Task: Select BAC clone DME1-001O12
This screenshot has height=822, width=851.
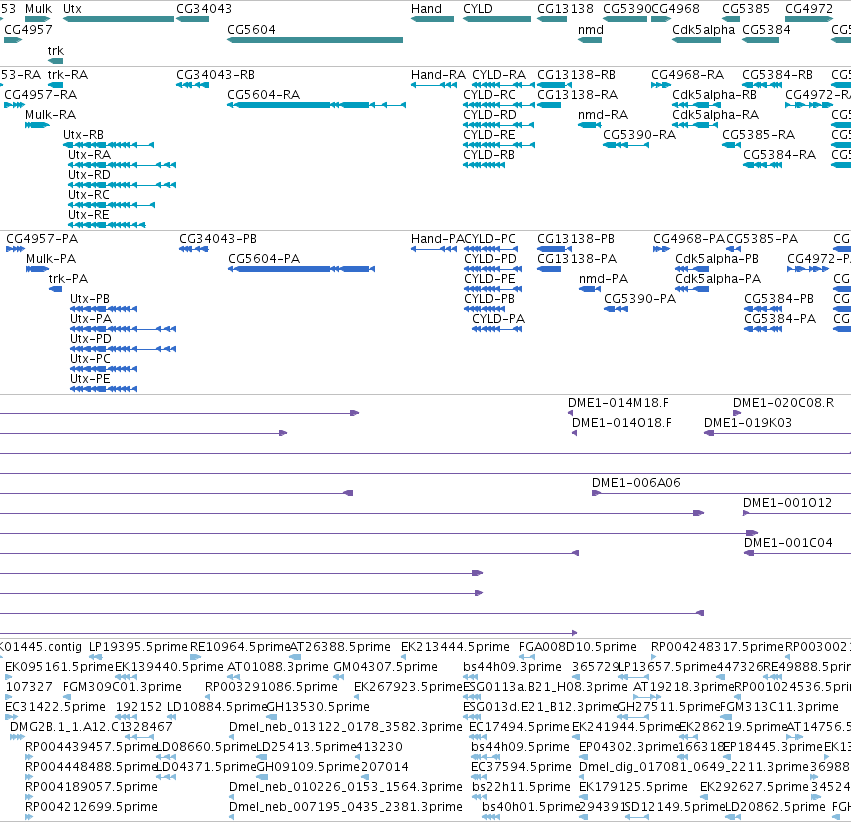Action: (x=797, y=514)
